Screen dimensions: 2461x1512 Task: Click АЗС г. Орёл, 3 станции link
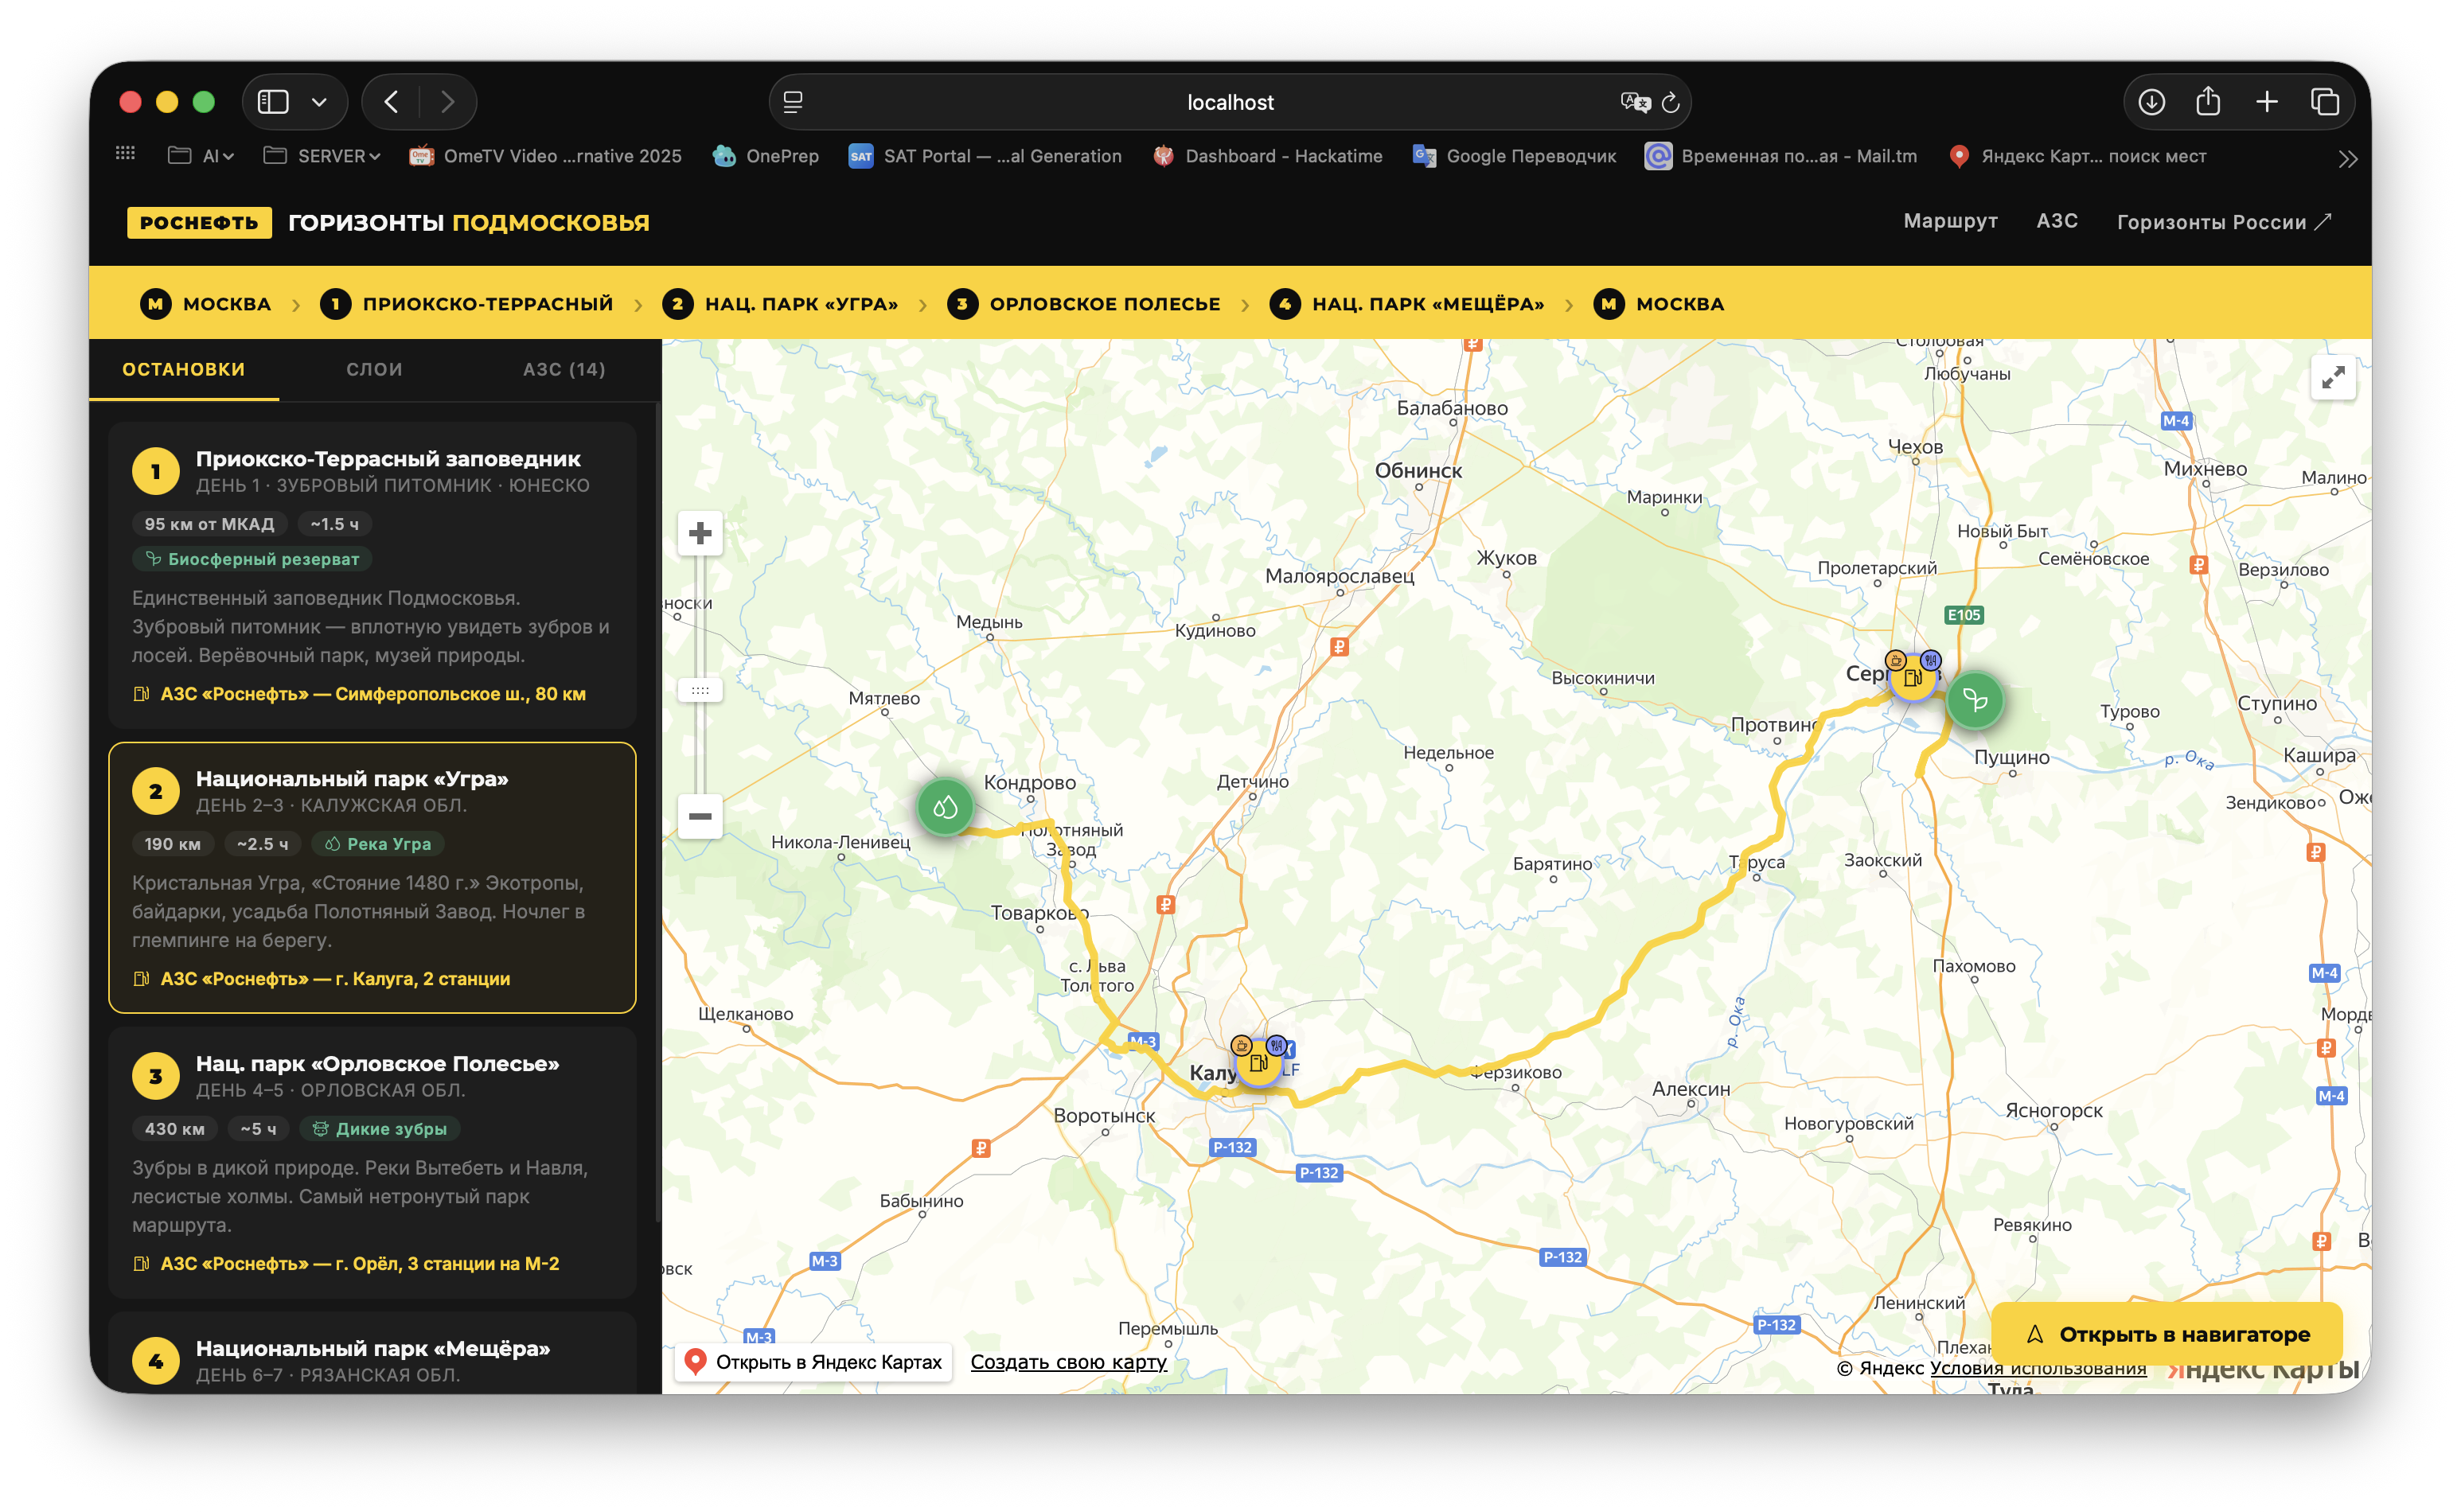click(346, 1264)
